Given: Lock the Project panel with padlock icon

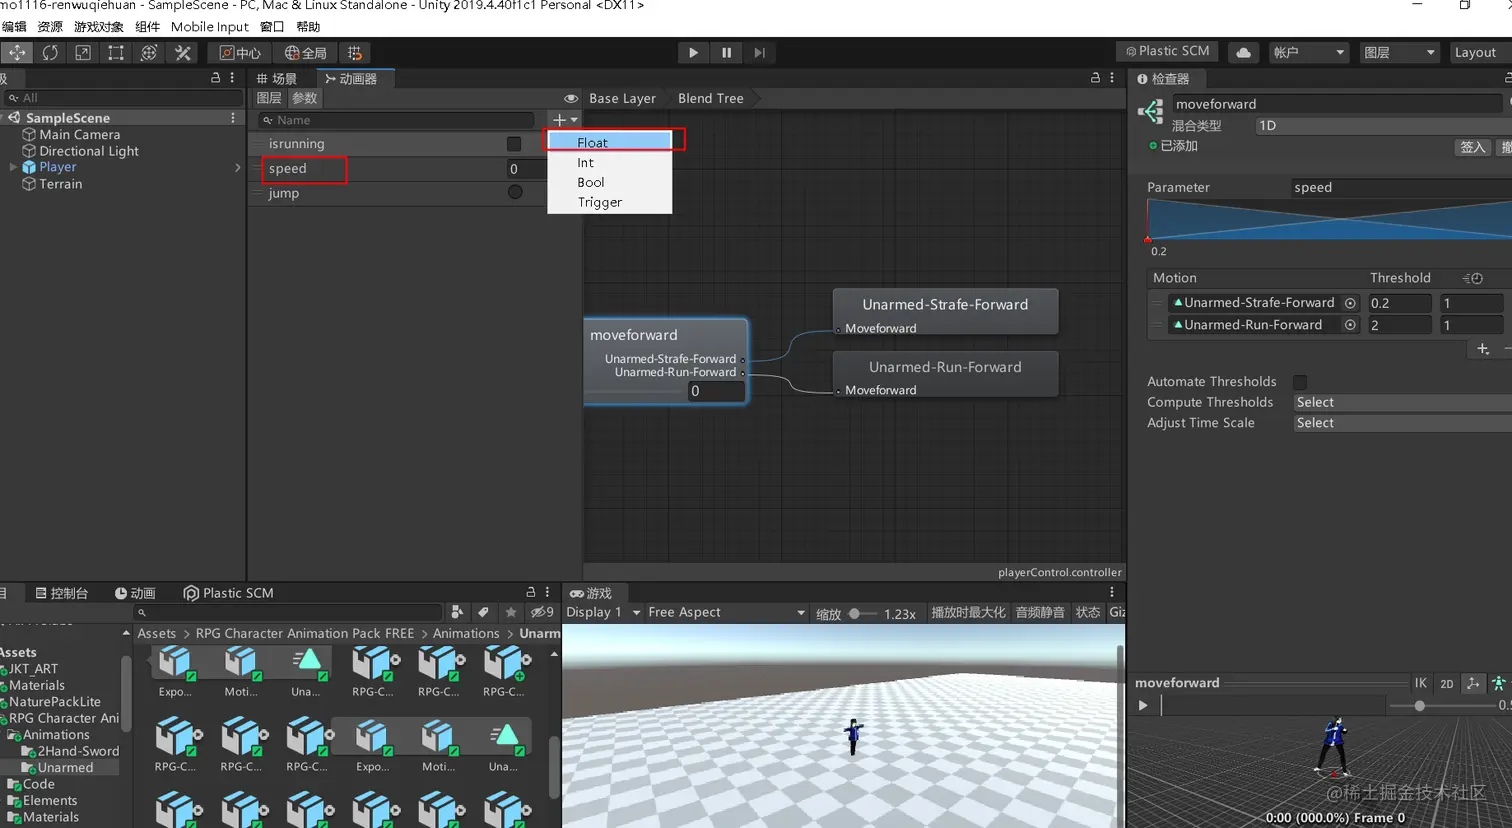Looking at the screenshot, I should tap(531, 592).
